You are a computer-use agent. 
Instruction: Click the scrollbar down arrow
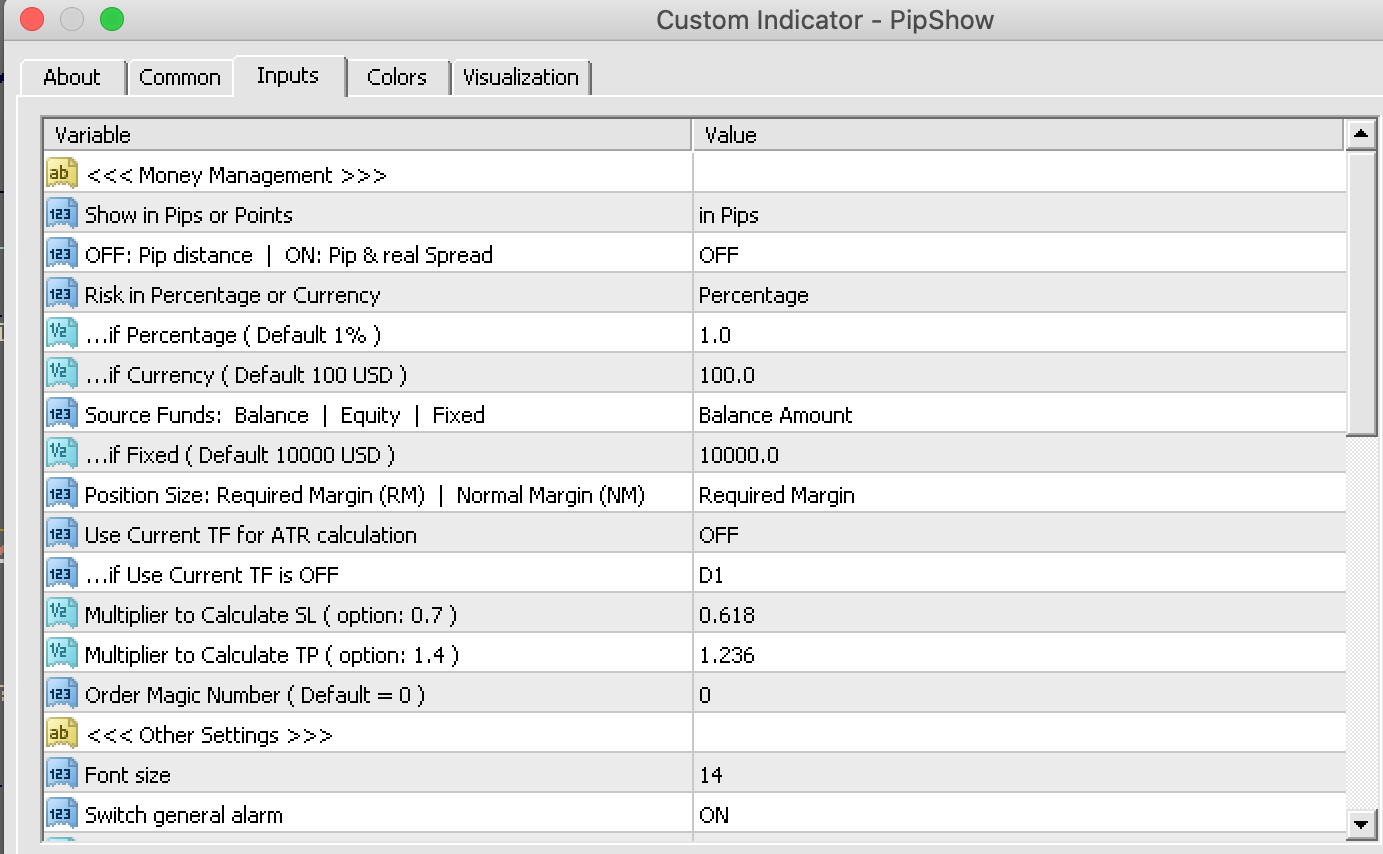(1359, 824)
